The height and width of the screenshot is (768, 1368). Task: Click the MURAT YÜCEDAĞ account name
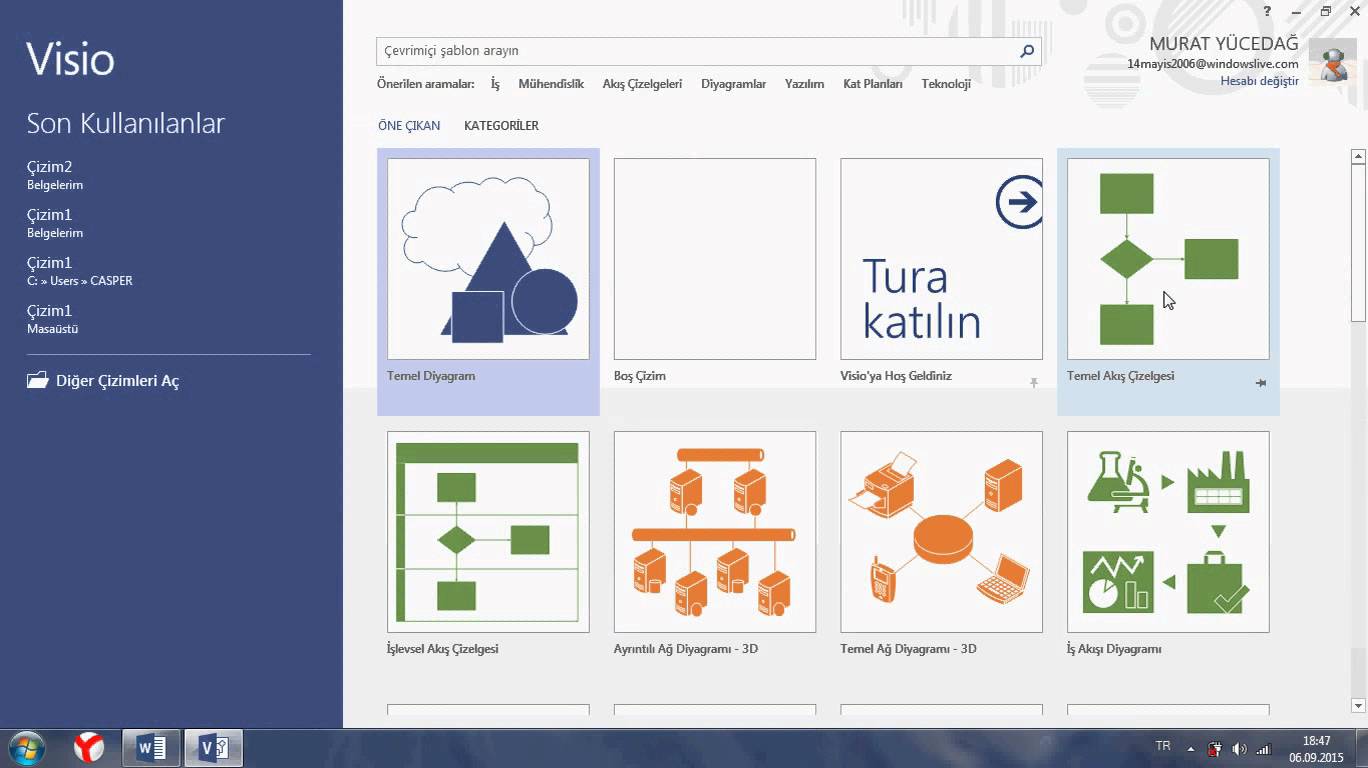[1224, 44]
